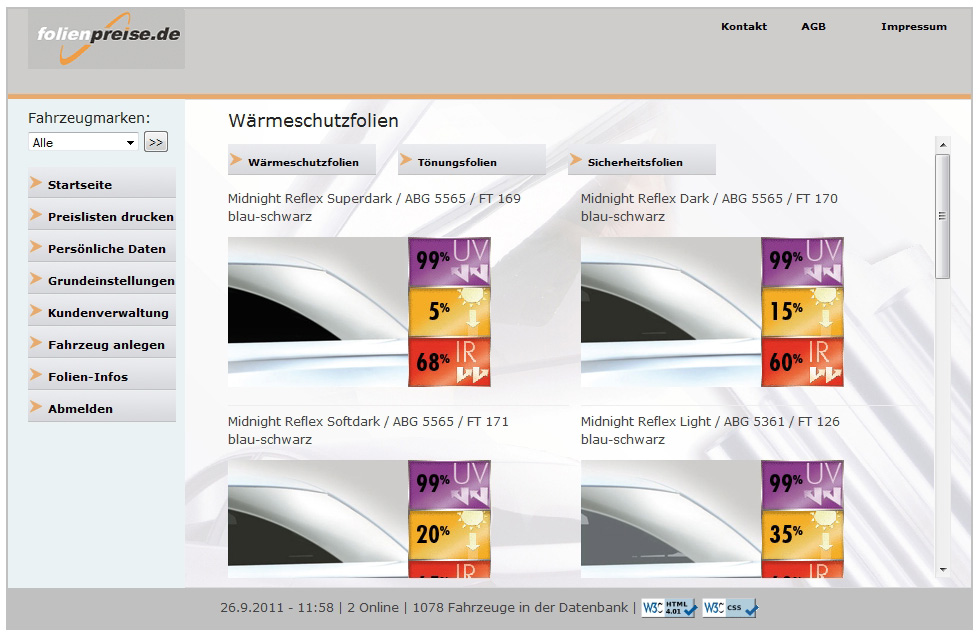The width and height of the screenshot is (980, 638).
Task: Click UV 99% badge of Midnight Reflex Light
Action: pyautogui.click(x=802, y=485)
